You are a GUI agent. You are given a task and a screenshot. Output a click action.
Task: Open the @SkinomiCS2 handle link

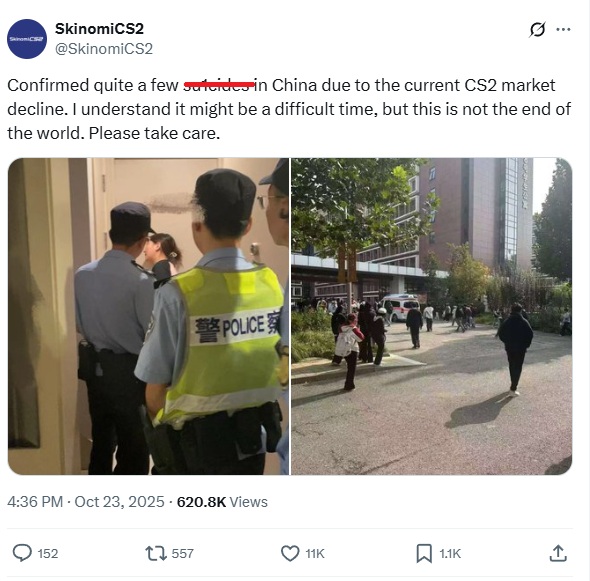pyautogui.click(x=104, y=49)
